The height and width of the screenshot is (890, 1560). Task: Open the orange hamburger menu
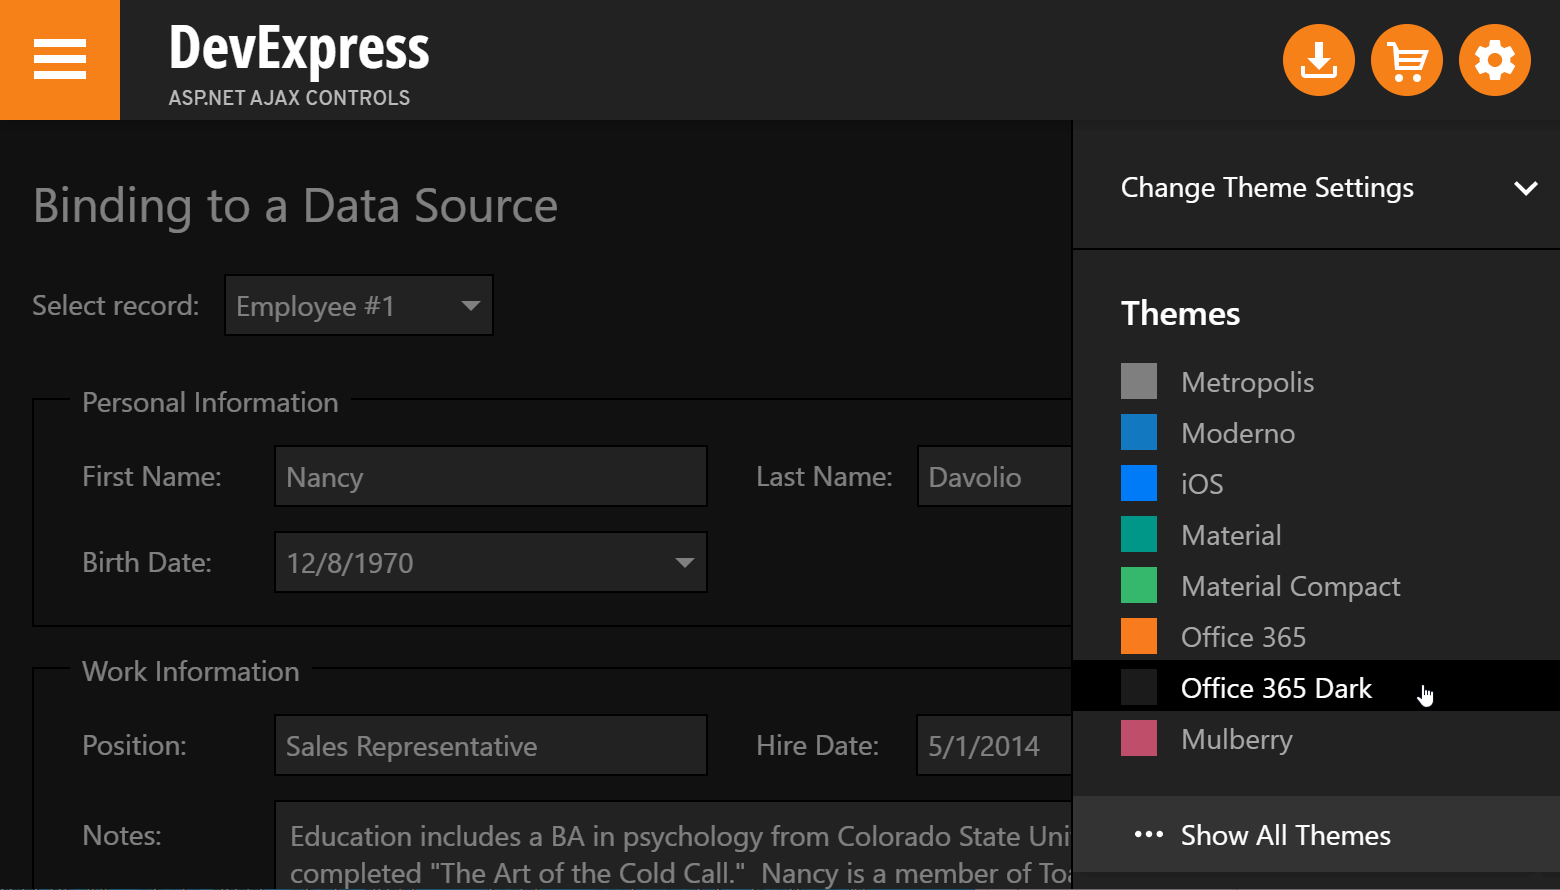pos(60,60)
